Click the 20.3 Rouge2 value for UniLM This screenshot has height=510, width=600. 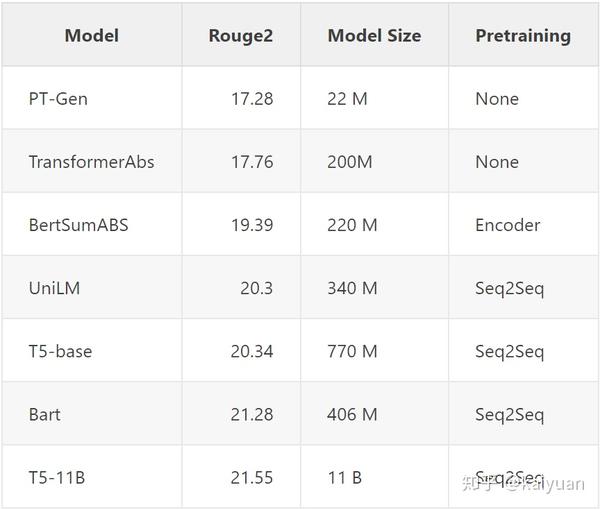tap(256, 288)
